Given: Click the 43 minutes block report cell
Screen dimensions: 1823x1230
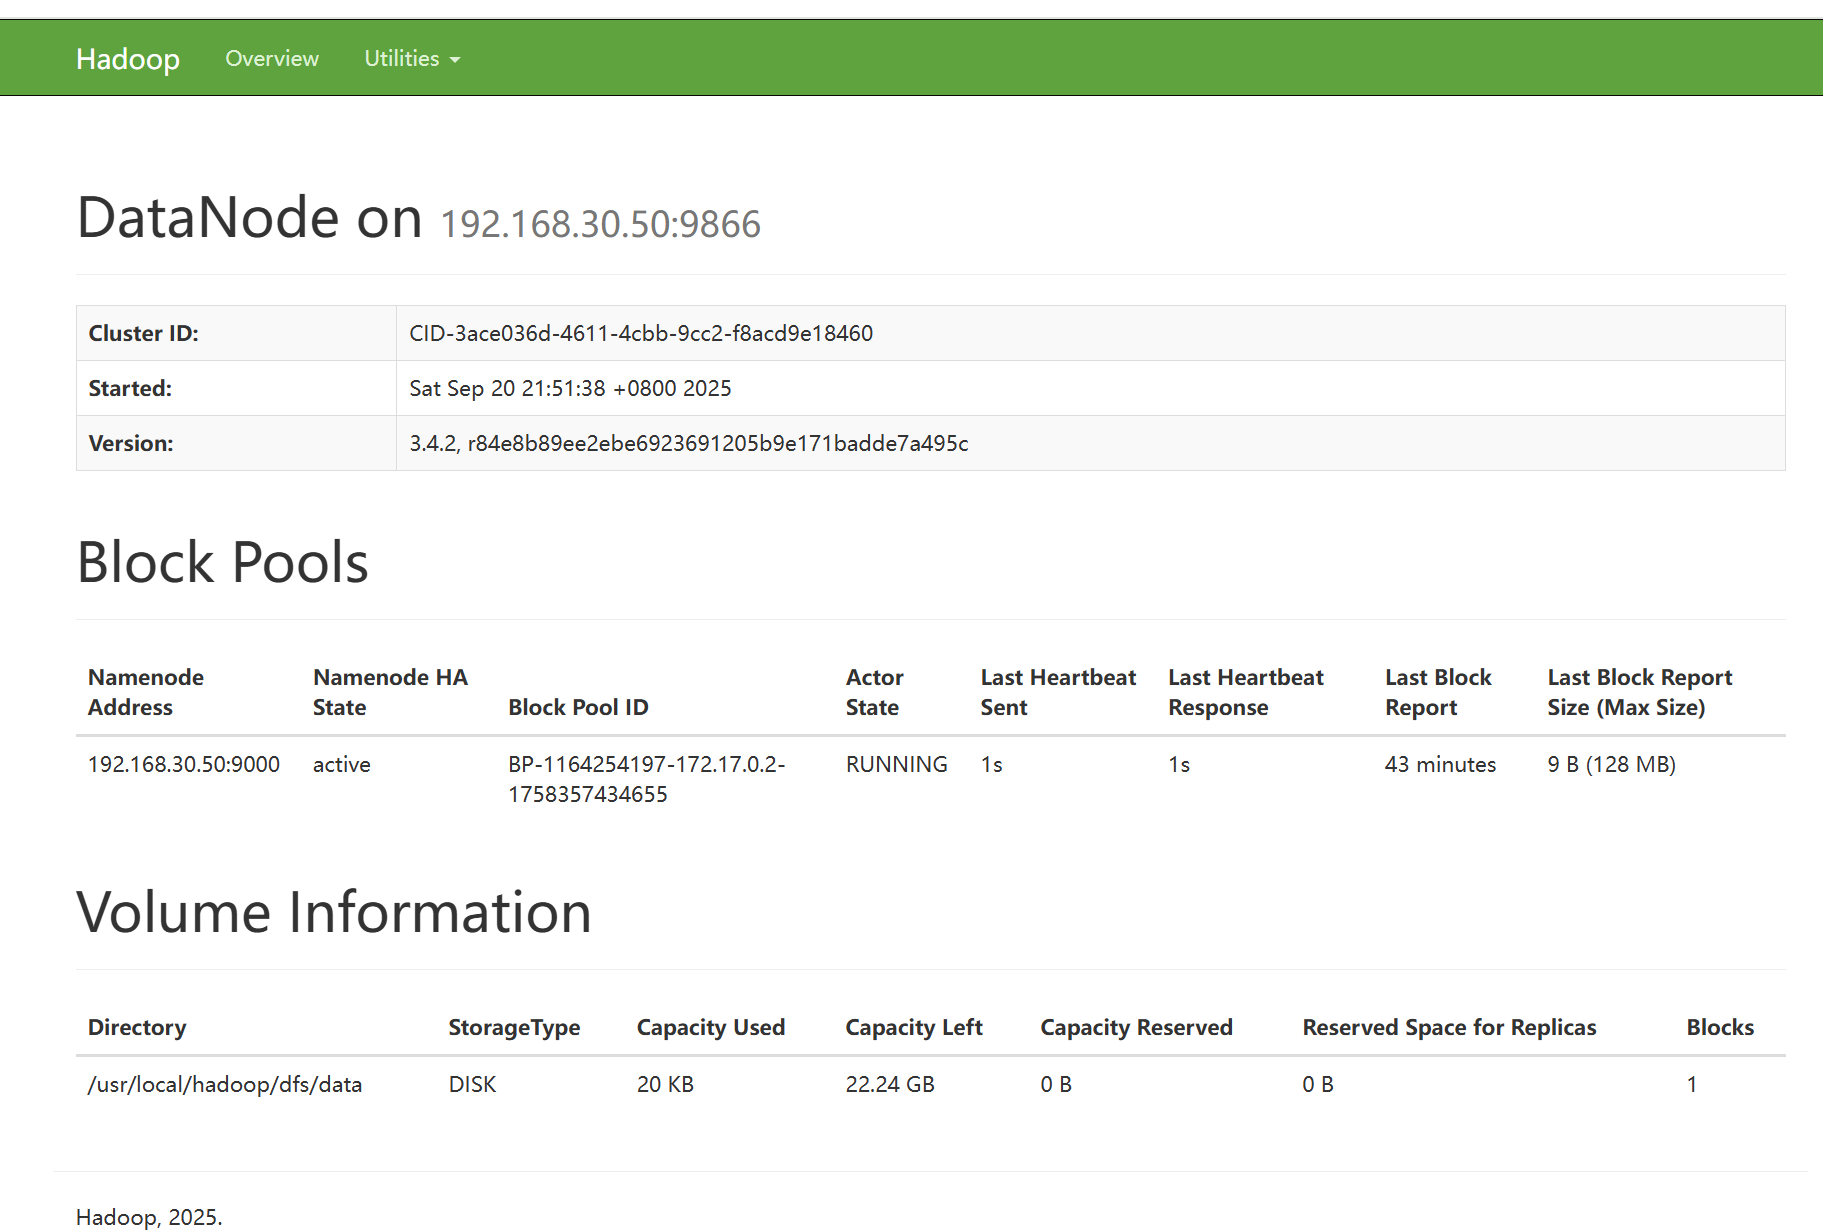Looking at the screenshot, I should (1440, 764).
